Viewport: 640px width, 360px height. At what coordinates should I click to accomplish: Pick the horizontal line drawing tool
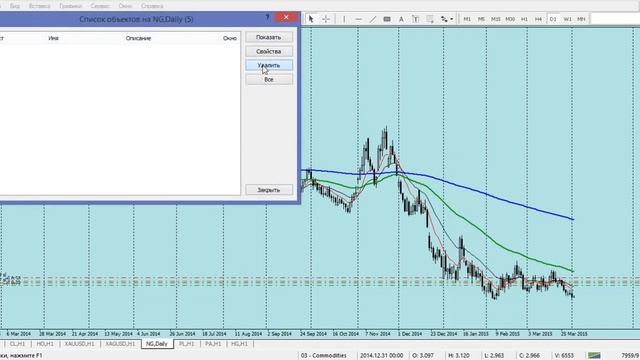[x=358, y=19]
